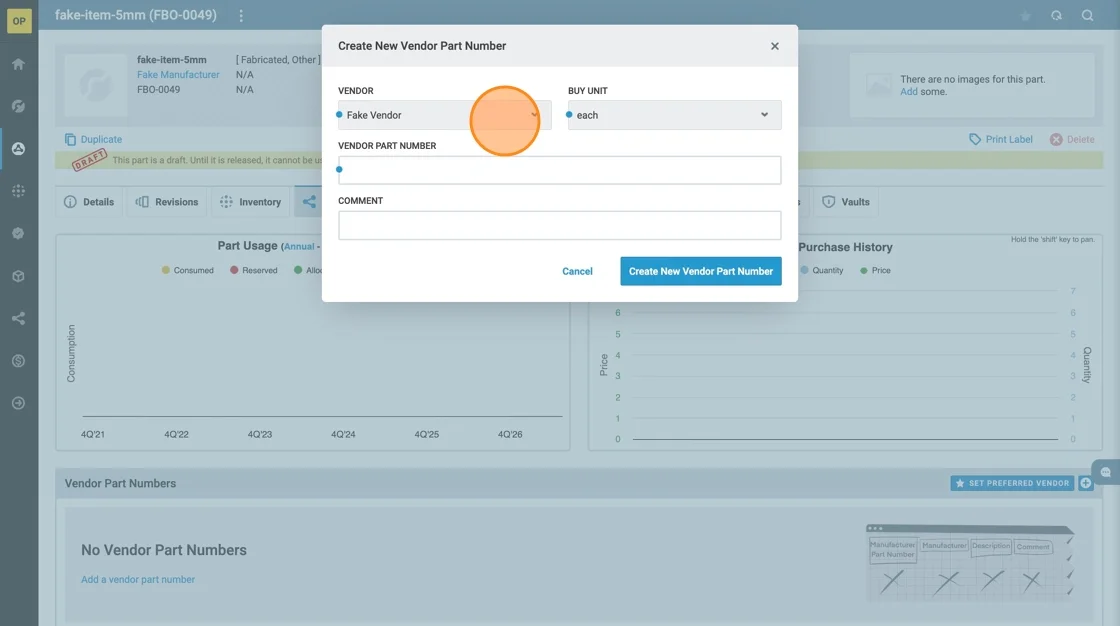The width and height of the screenshot is (1120, 626).
Task: Go to Home in the left sidebar
Action: click(x=18, y=64)
